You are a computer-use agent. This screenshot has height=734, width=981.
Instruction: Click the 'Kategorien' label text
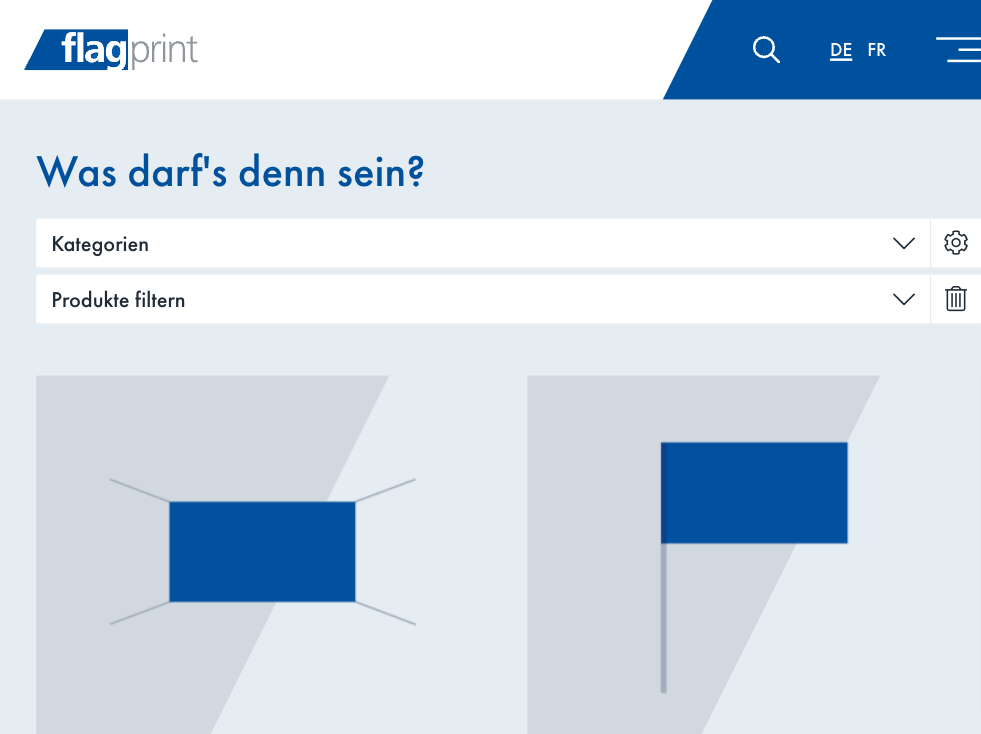(100, 244)
